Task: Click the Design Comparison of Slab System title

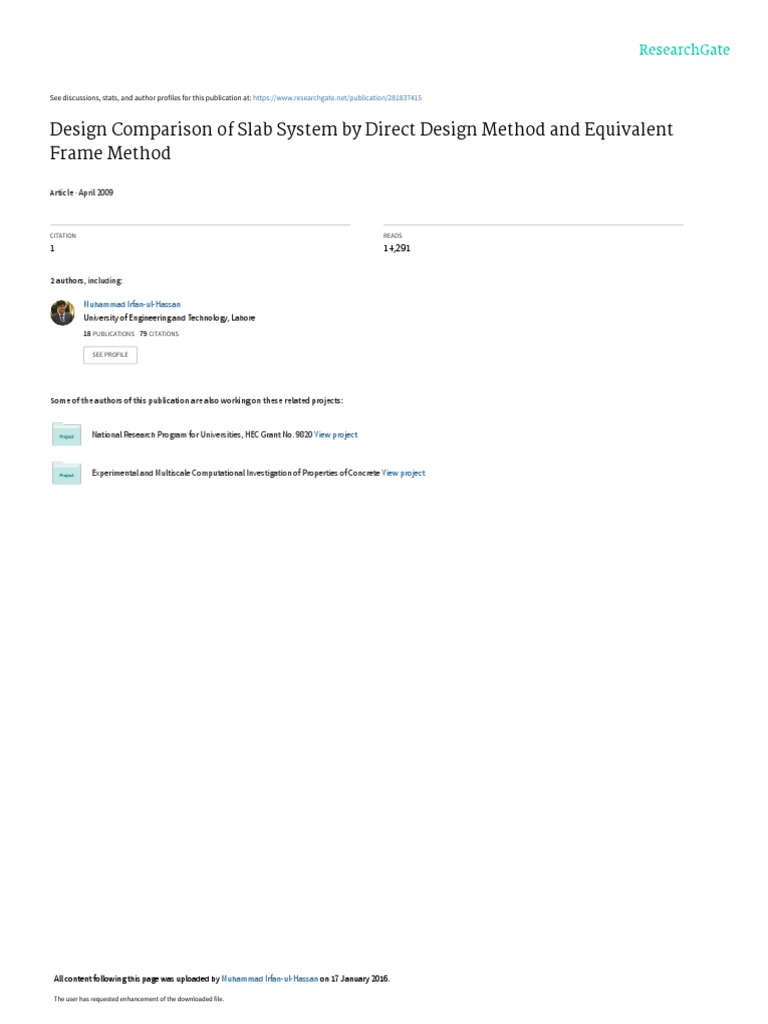Action: click(361, 140)
